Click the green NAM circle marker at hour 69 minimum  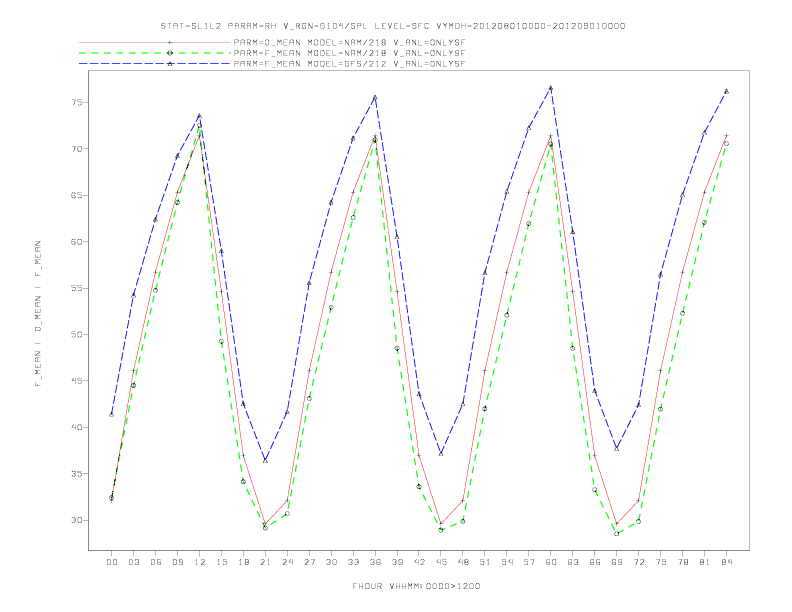(x=617, y=534)
